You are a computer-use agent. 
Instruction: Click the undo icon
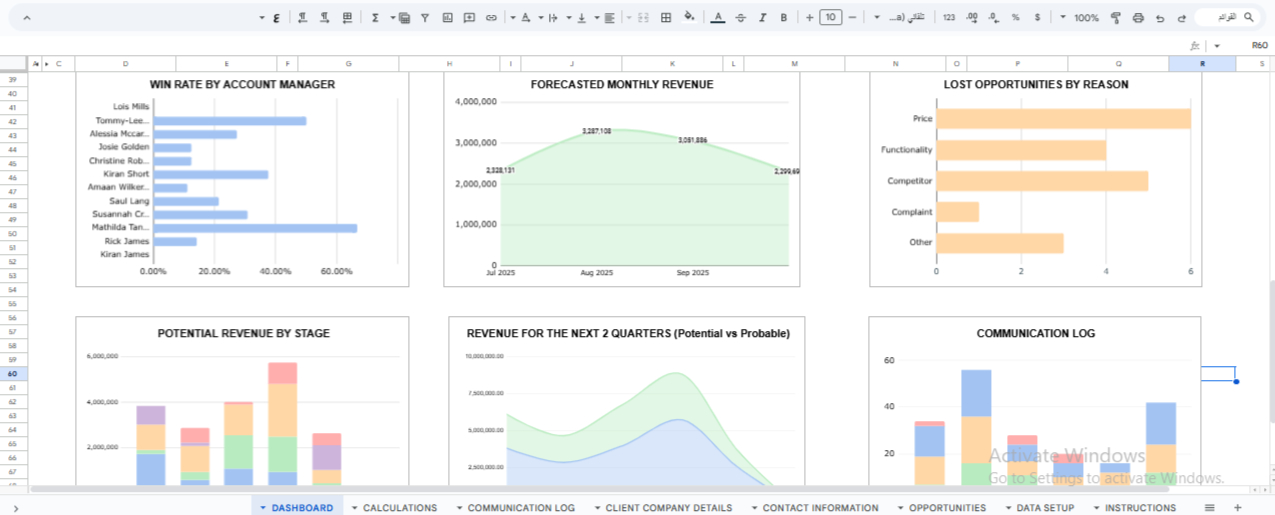point(1182,18)
